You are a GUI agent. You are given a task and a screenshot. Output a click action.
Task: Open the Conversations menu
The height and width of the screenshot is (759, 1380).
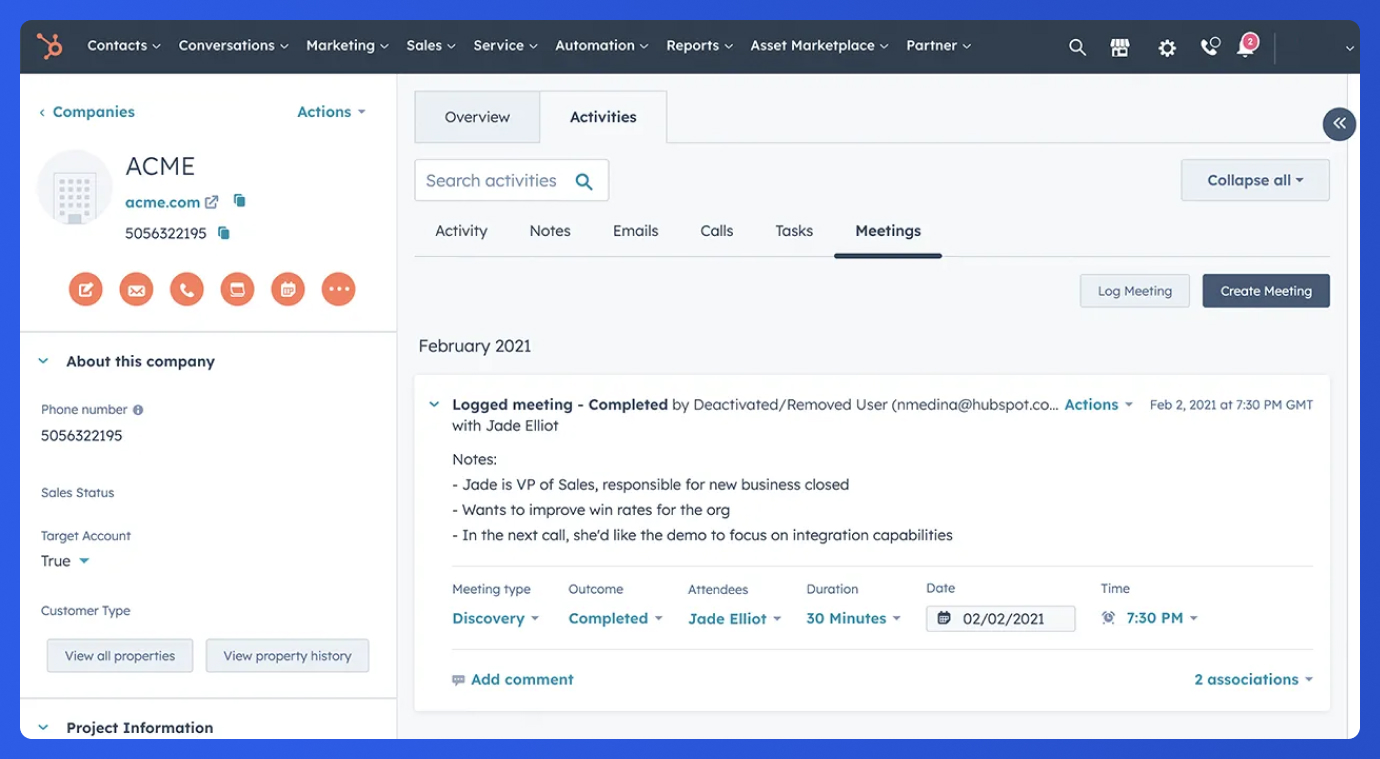tap(234, 46)
